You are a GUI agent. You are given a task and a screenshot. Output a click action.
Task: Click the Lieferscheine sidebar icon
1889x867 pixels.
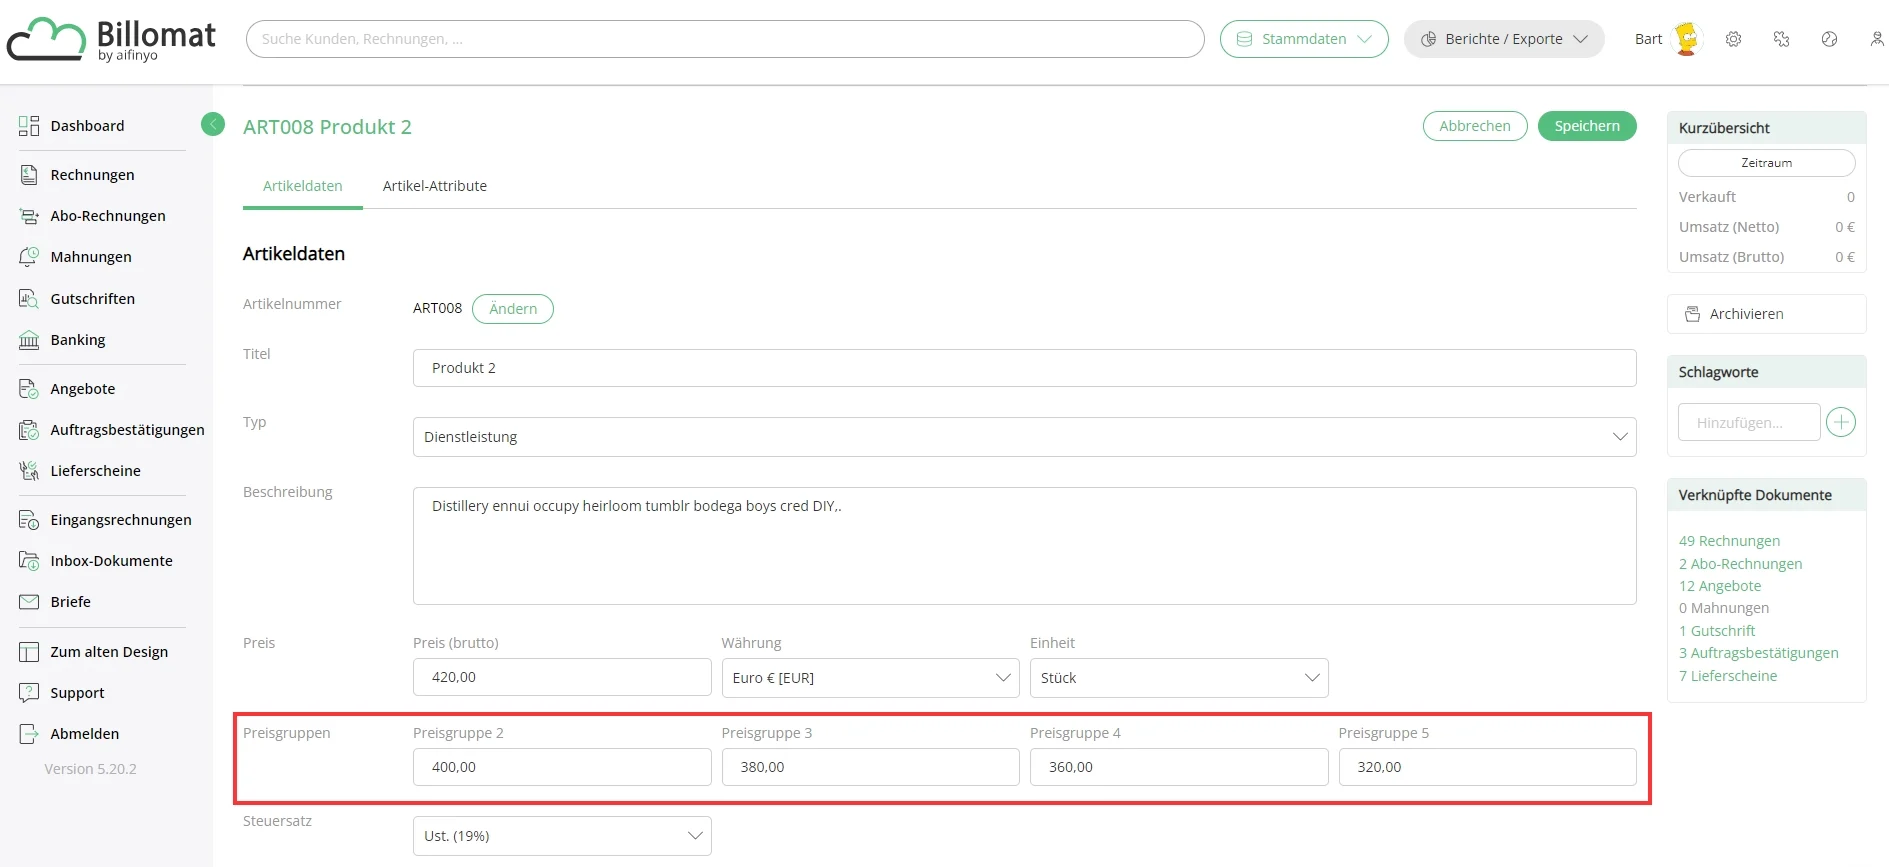(29, 471)
